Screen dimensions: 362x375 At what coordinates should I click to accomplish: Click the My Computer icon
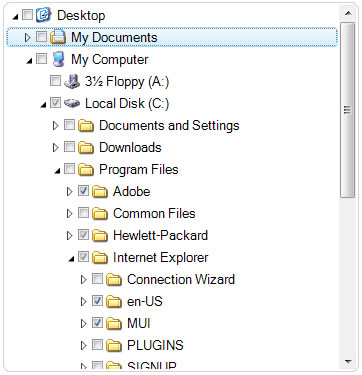pyautogui.click(x=58, y=59)
